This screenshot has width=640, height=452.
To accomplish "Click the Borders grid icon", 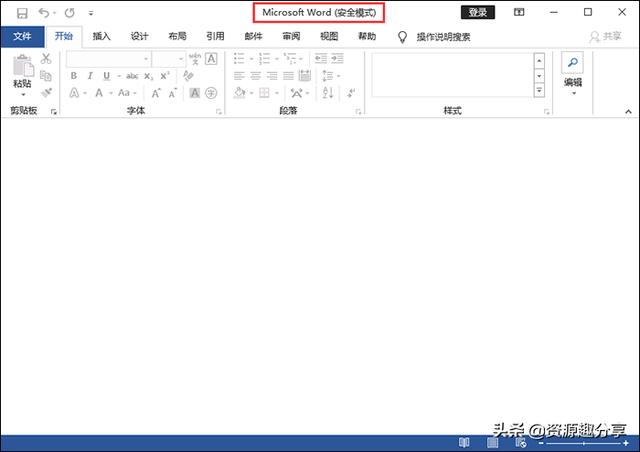I will 264,93.
